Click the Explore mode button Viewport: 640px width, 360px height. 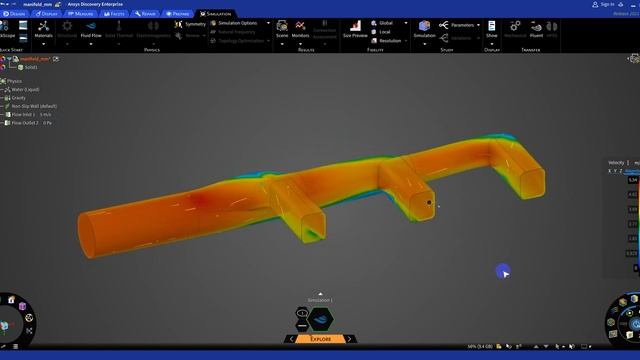pos(320,339)
